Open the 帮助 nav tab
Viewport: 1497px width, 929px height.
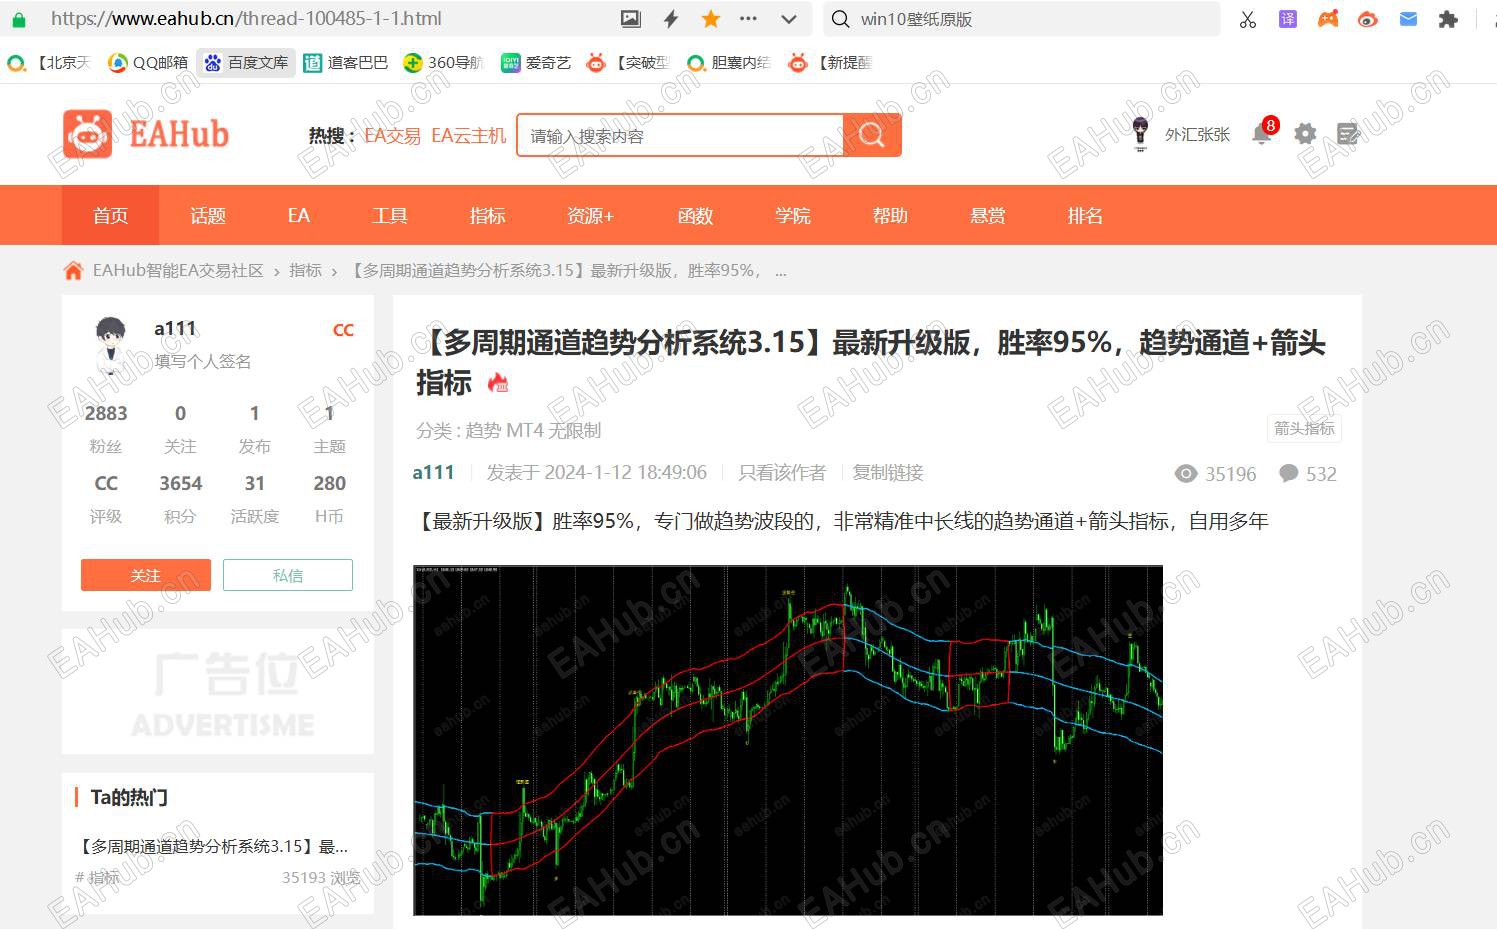[890, 215]
